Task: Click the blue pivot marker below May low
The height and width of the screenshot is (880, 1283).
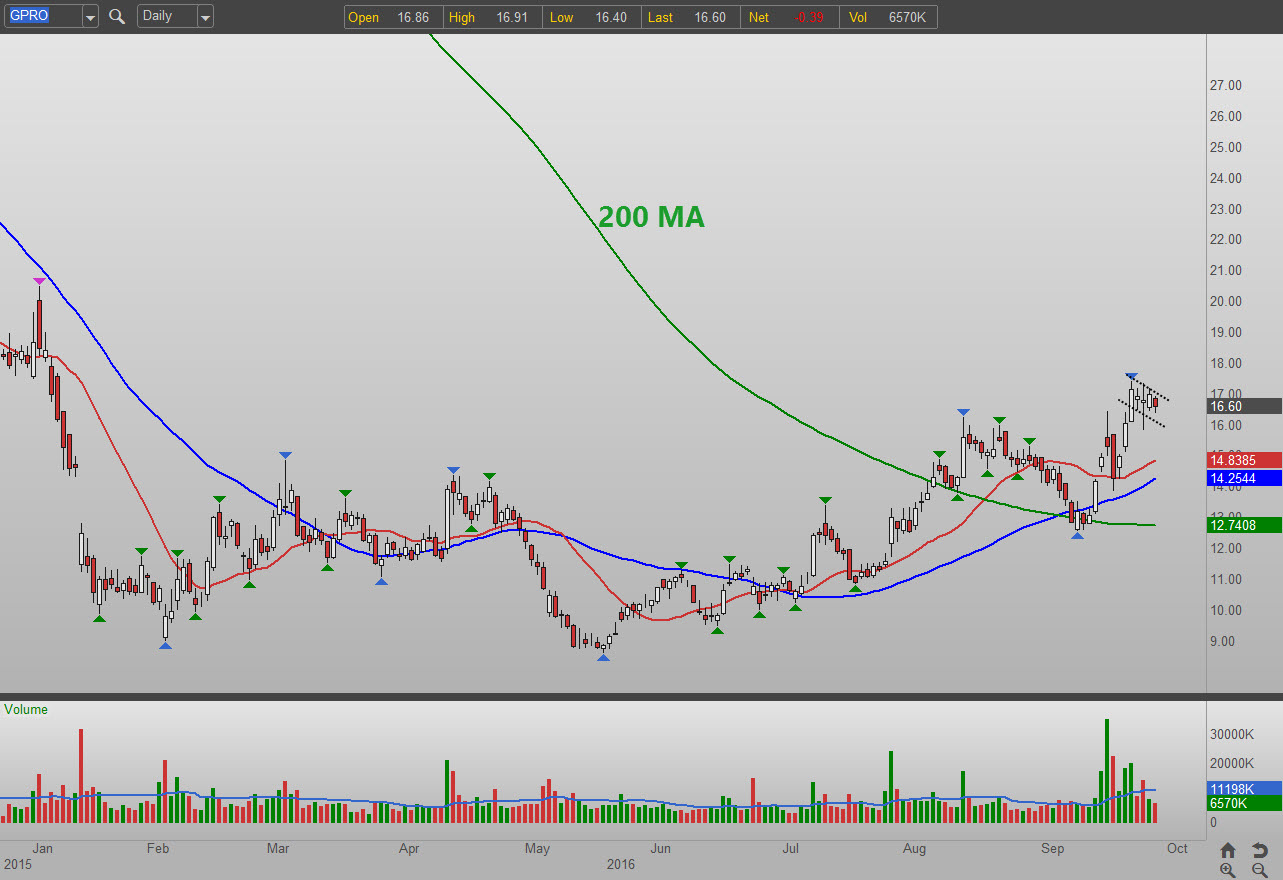Action: click(x=602, y=658)
